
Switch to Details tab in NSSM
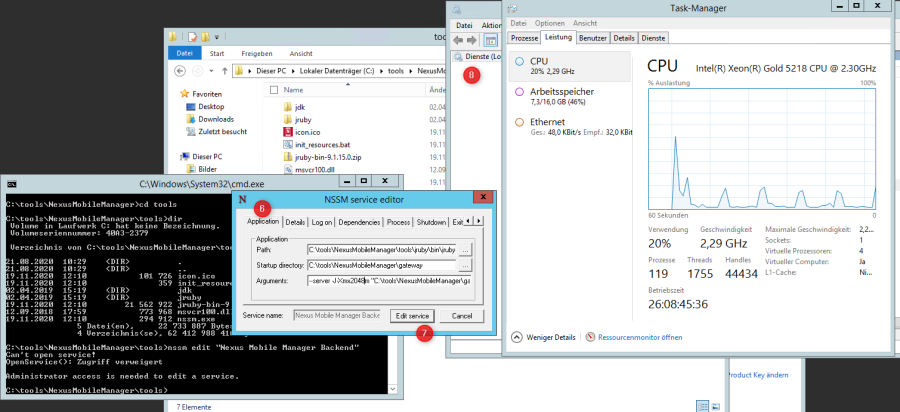pyautogui.click(x=295, y=222)
